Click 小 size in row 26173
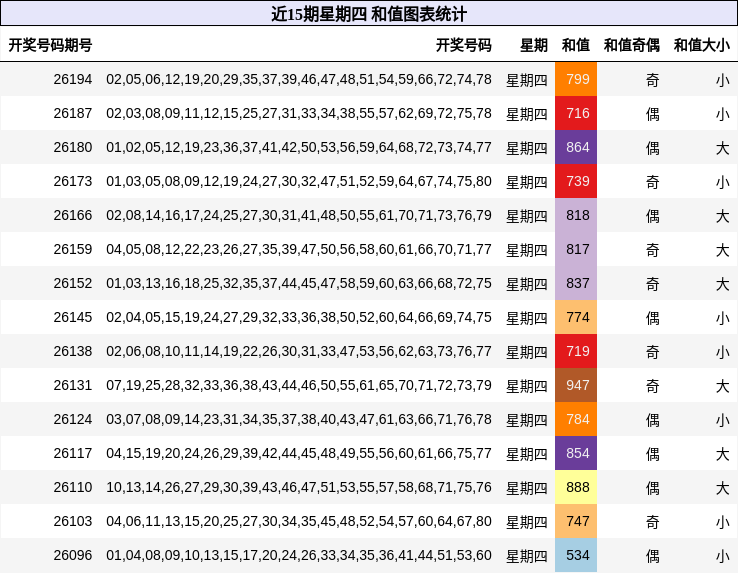The image size is (738, 573). pyautogui.click(x=722, y=182)
